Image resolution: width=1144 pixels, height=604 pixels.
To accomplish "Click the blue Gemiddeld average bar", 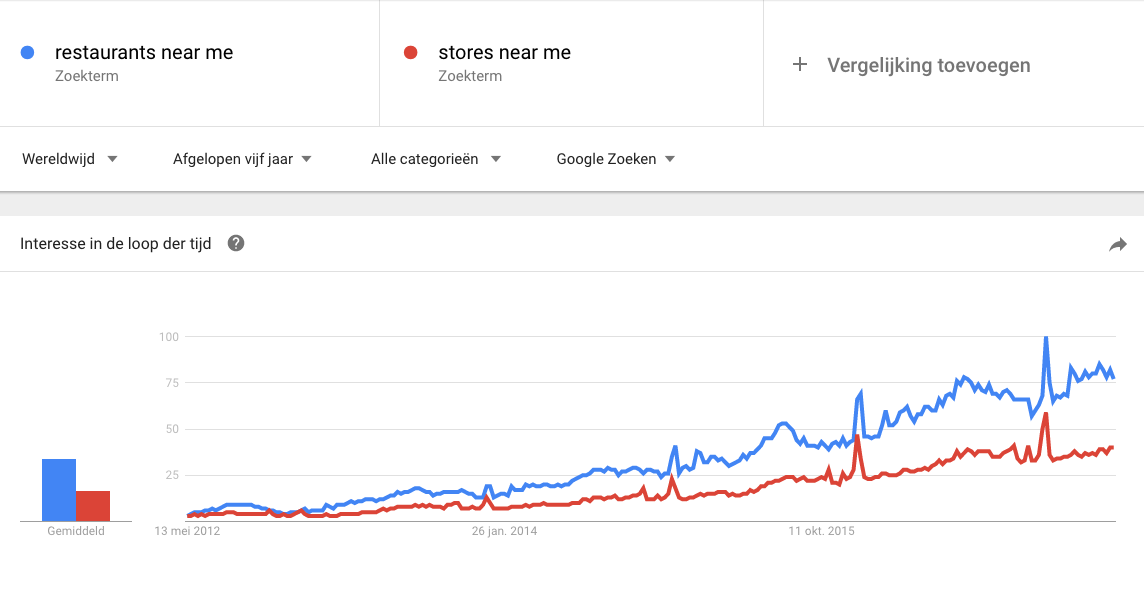I will click(59, 490).
